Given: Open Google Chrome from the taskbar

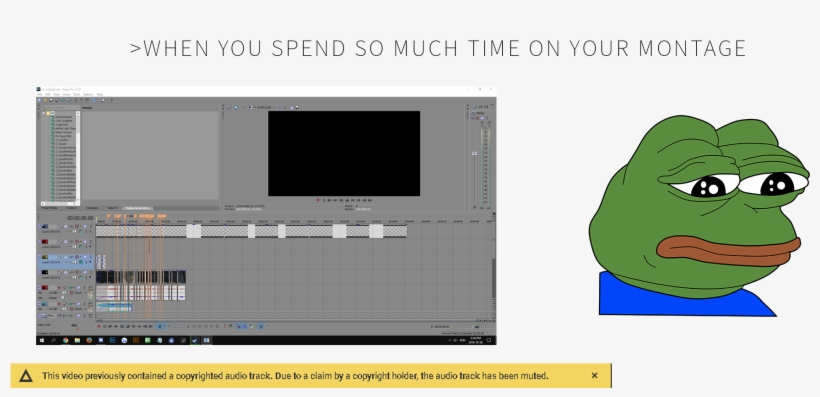Looking at the screenshot, I should tap(65, 341).
